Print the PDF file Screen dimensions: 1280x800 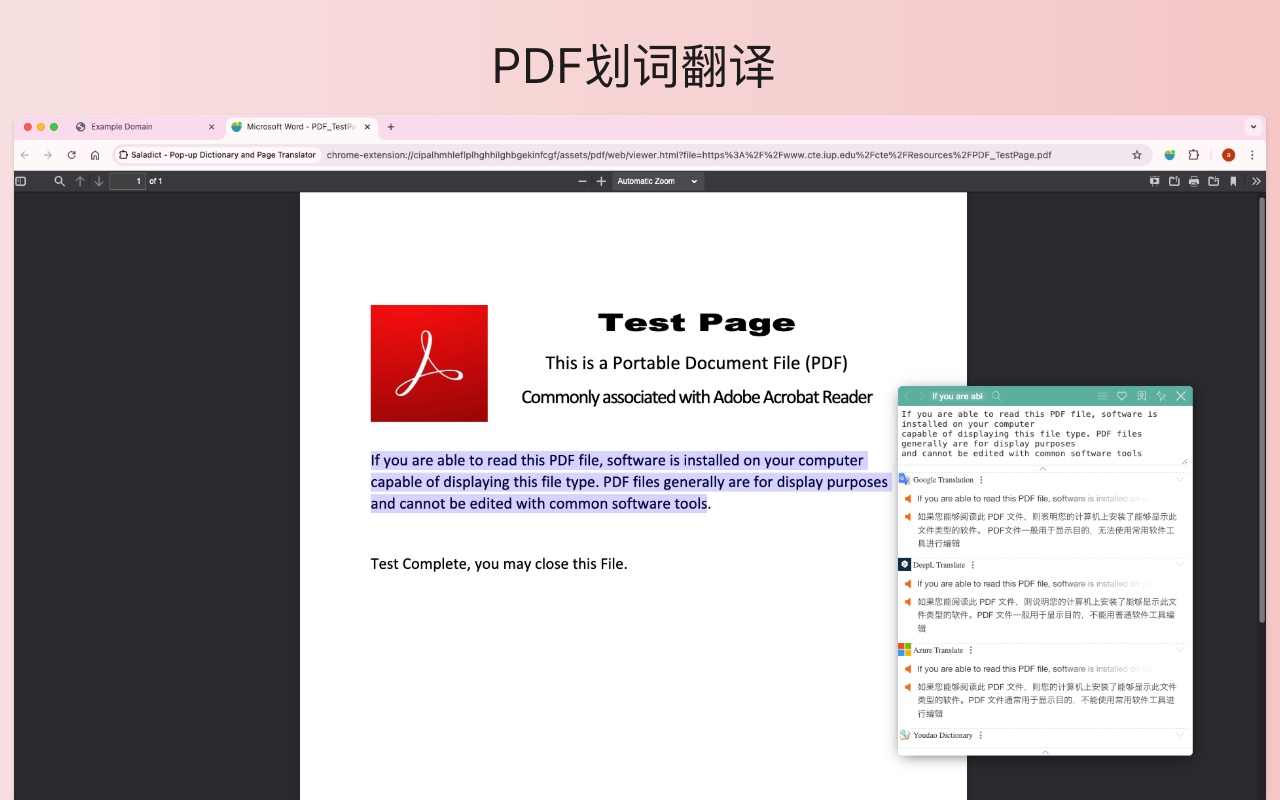(x=1194, y=181)
